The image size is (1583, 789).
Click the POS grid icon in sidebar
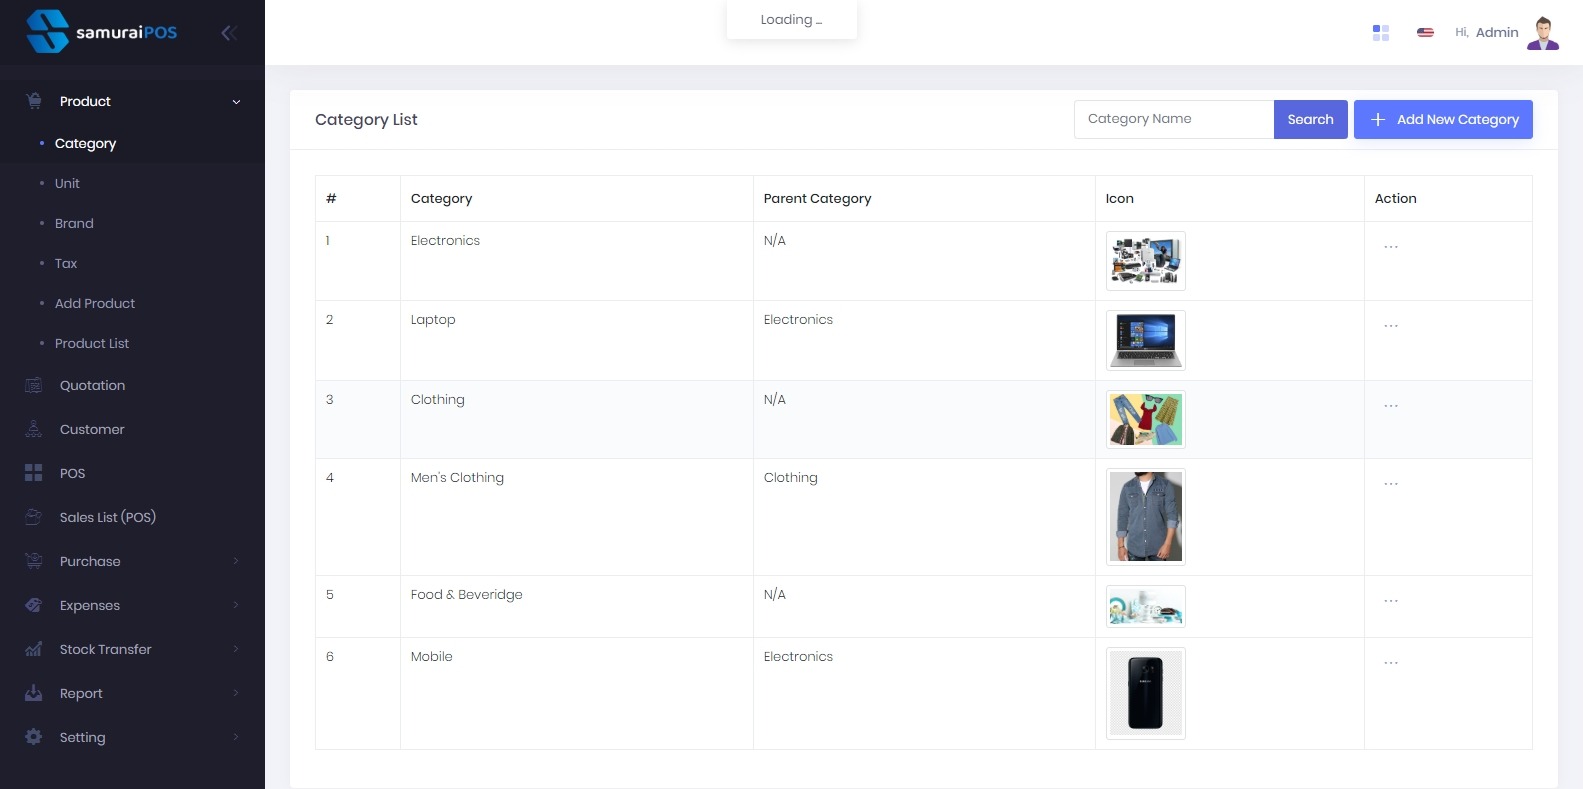tap(34, 473)
